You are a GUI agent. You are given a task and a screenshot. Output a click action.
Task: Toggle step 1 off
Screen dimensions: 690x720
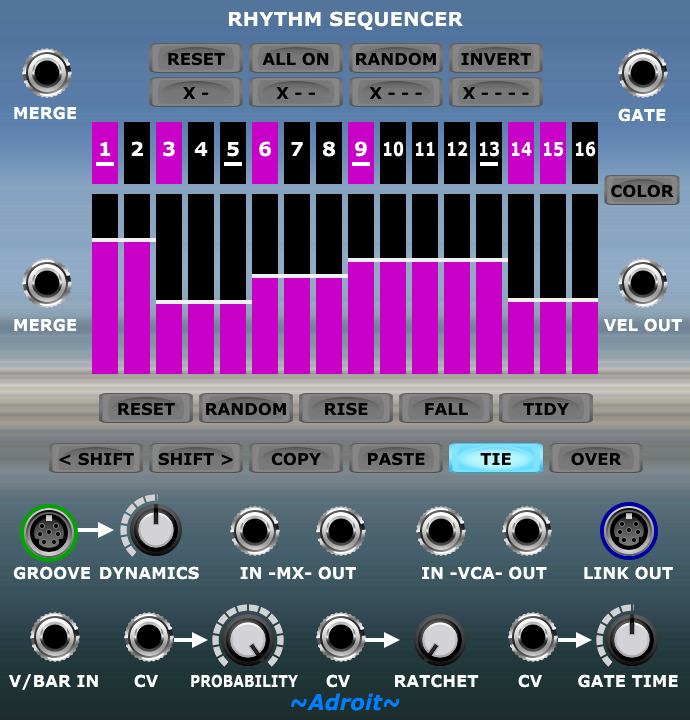(x=105, y=153)
